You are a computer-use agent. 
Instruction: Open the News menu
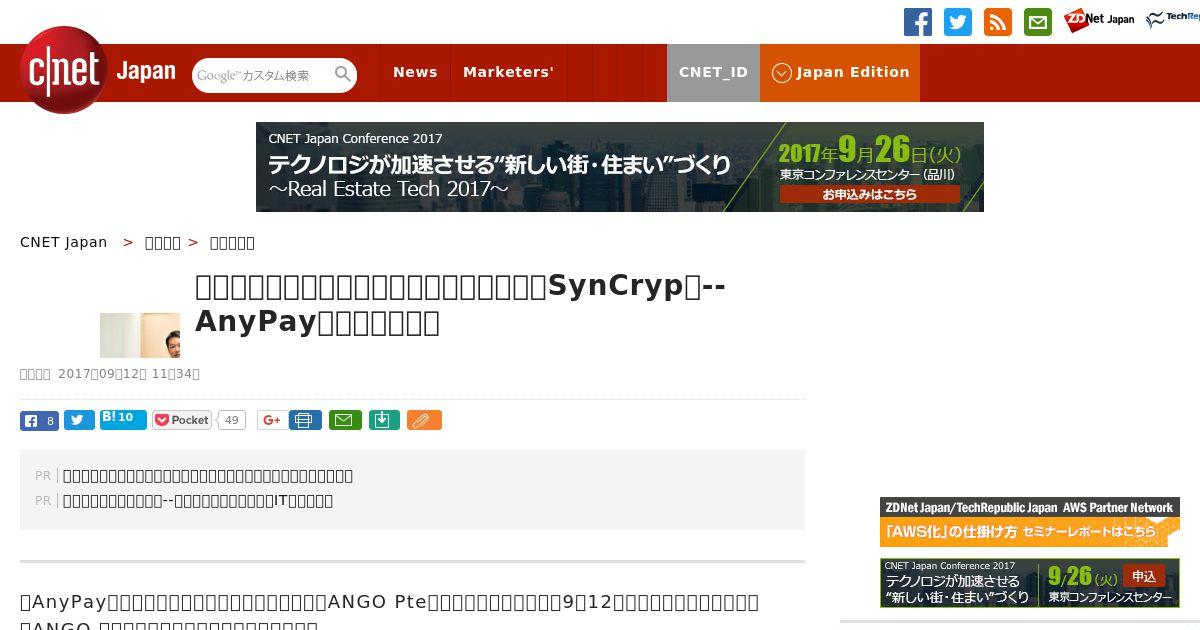tap(415, 73)
